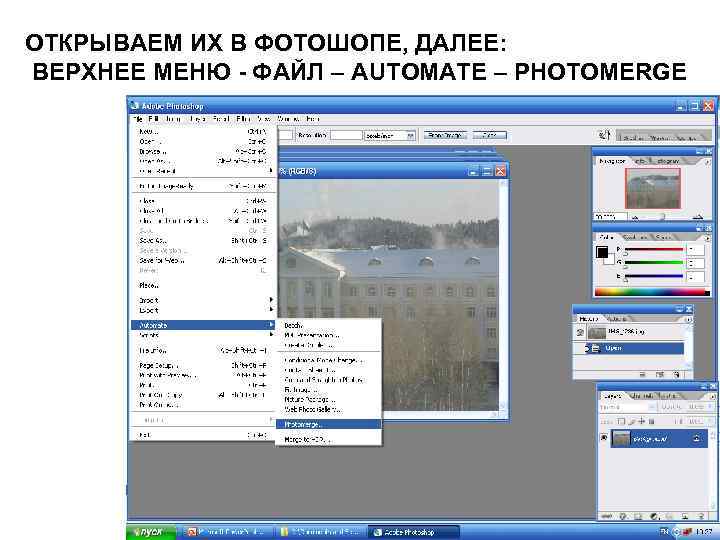
Task: Create new document from current History state
Action: [x=642, y=375]
